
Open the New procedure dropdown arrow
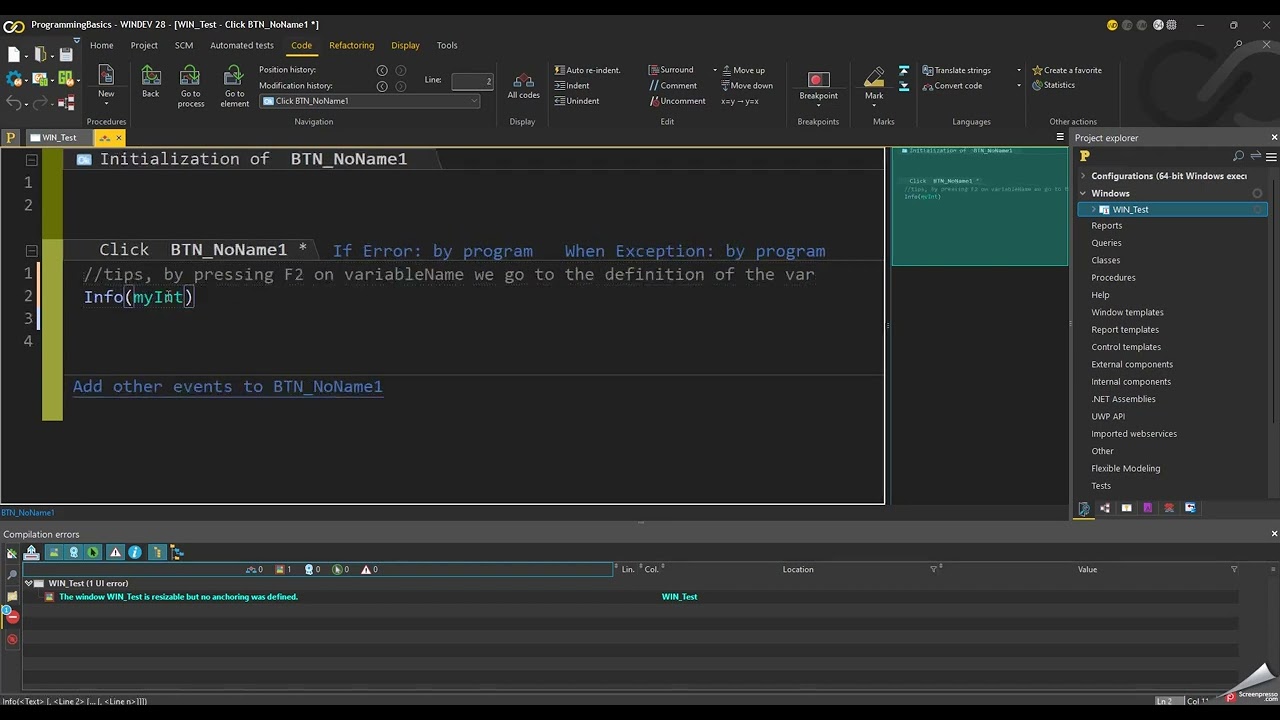[106, 103]
